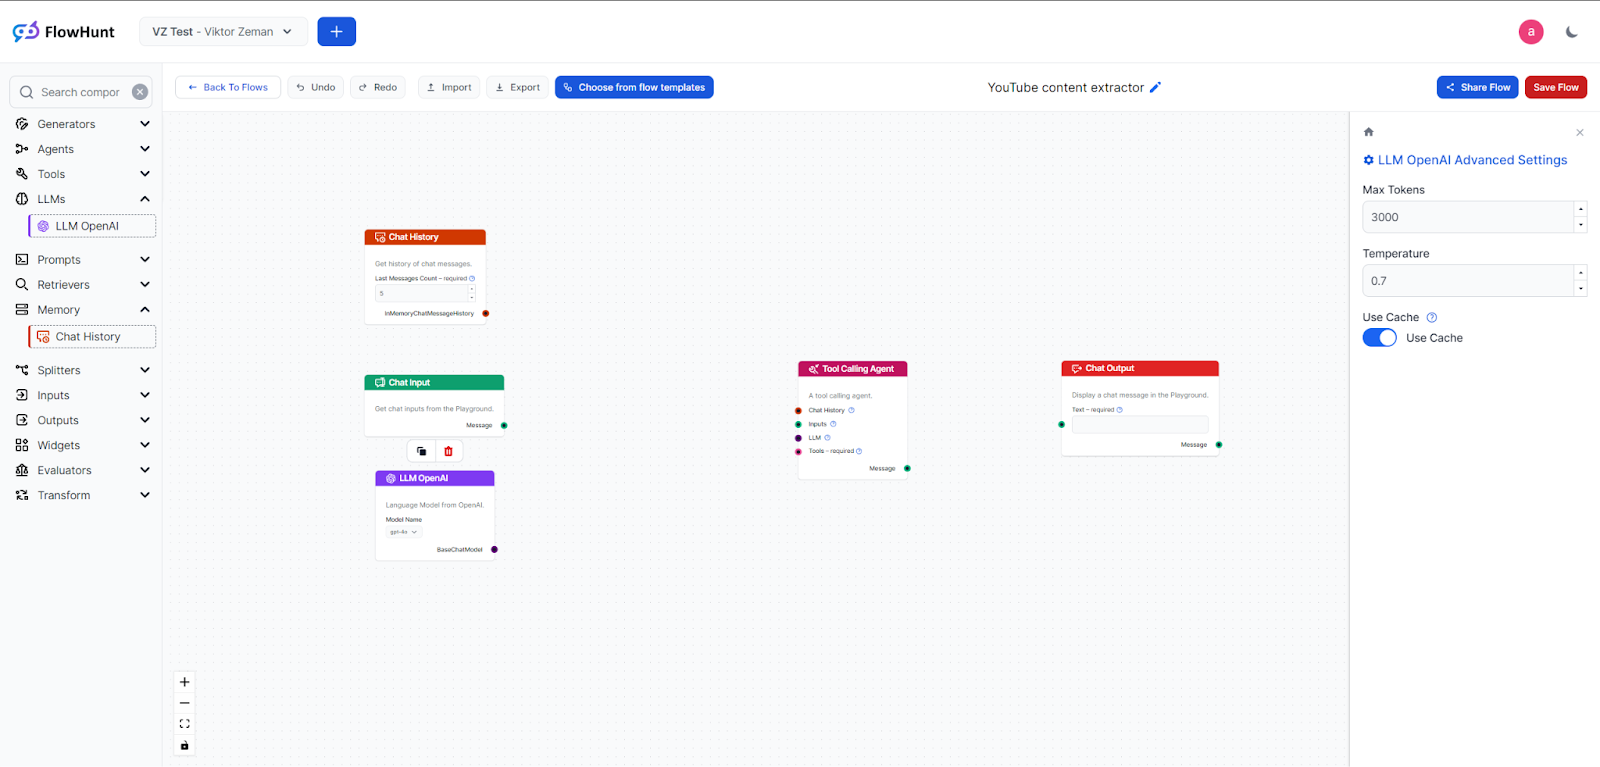
Task: Clear the search components field
Action: pos(140,92)
